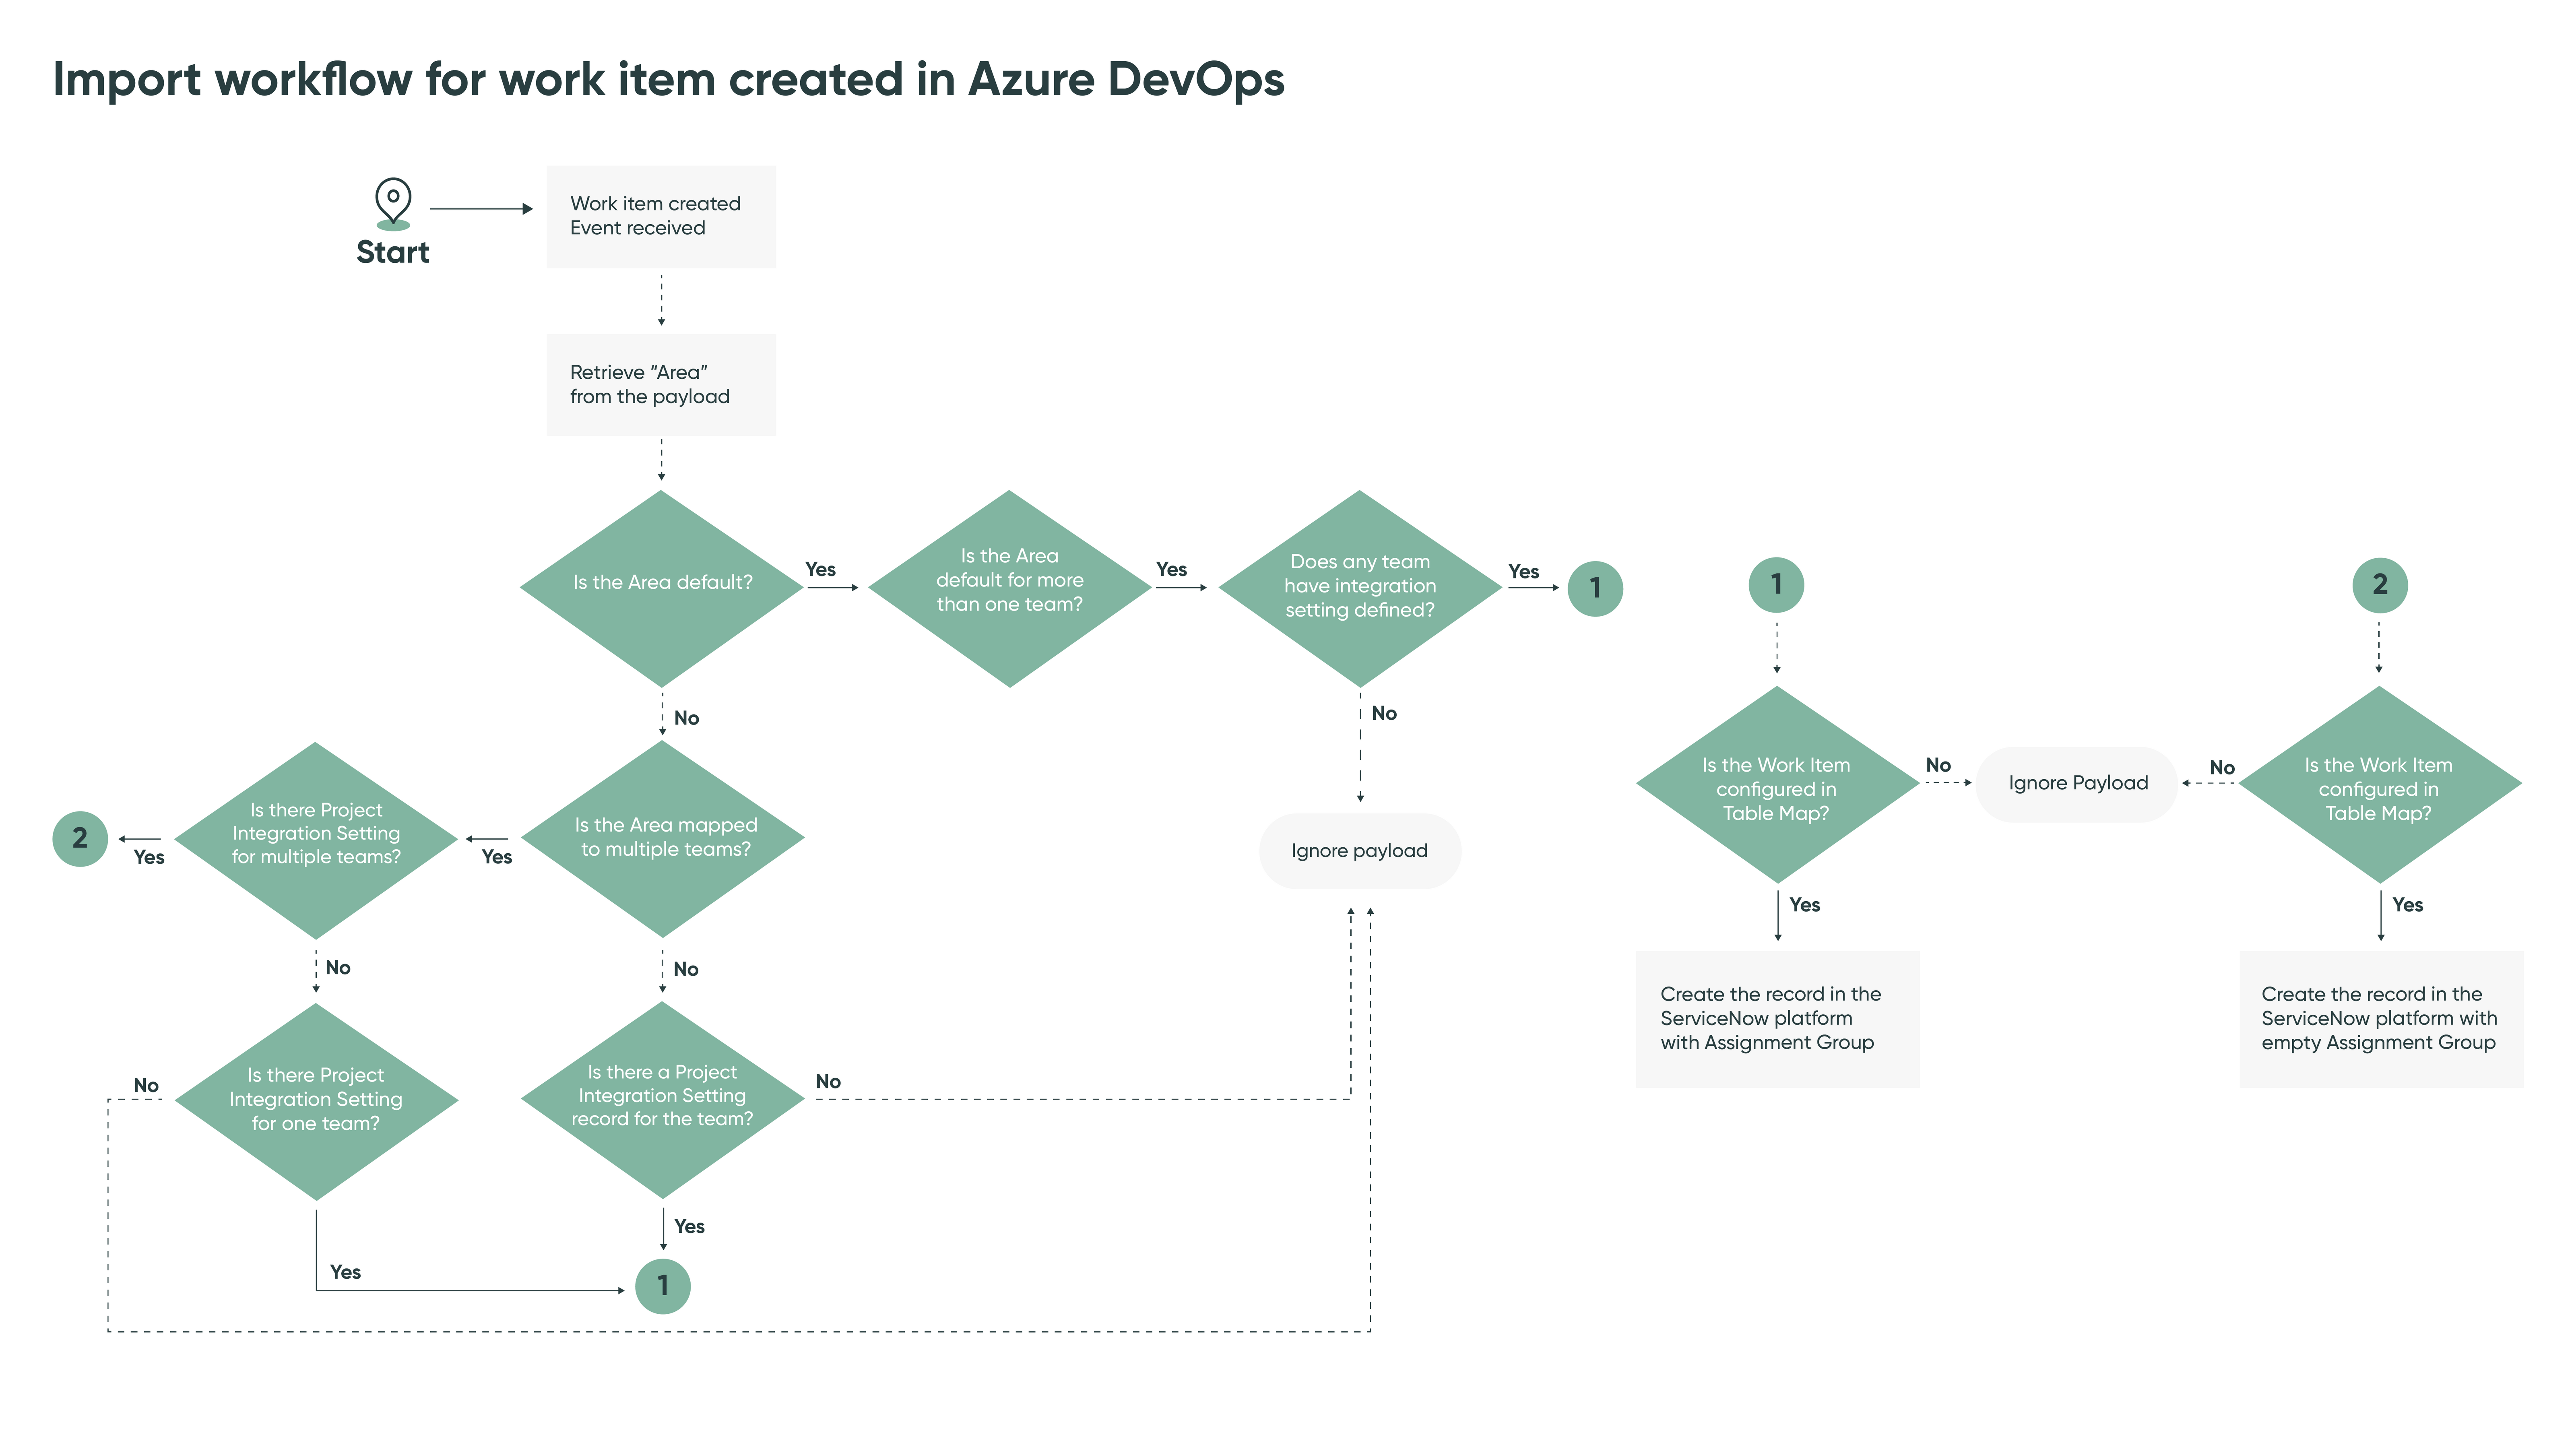
Task: Click 'Yes' label after 'integration setting defined?'
Action: point(1523,571)
